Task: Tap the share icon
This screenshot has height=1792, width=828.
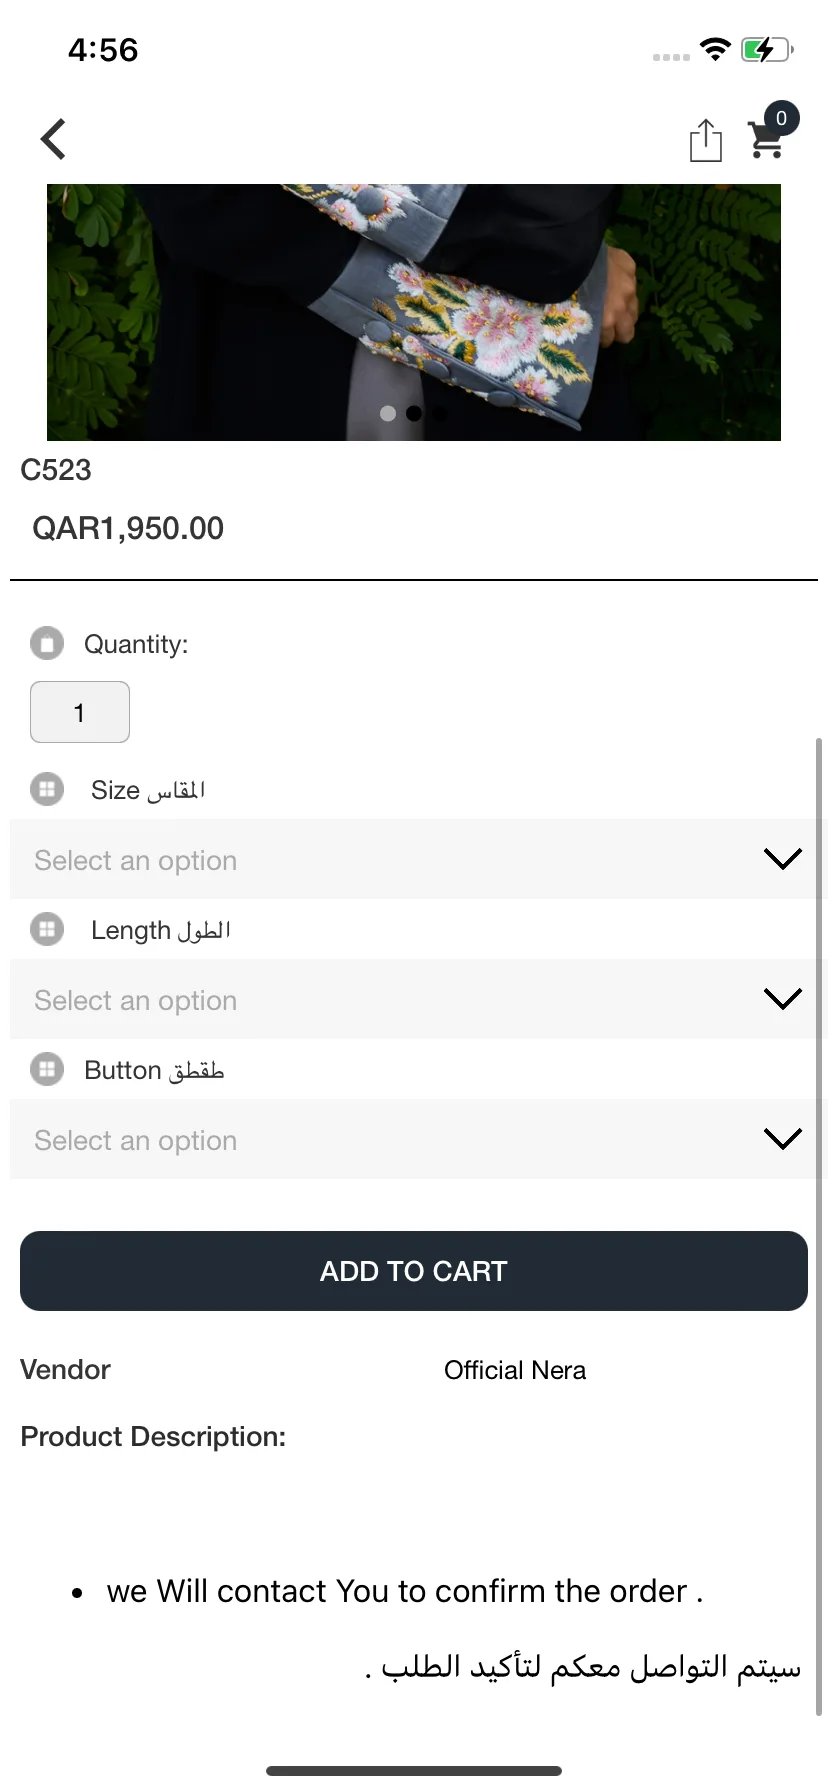Action: (705, 140)
